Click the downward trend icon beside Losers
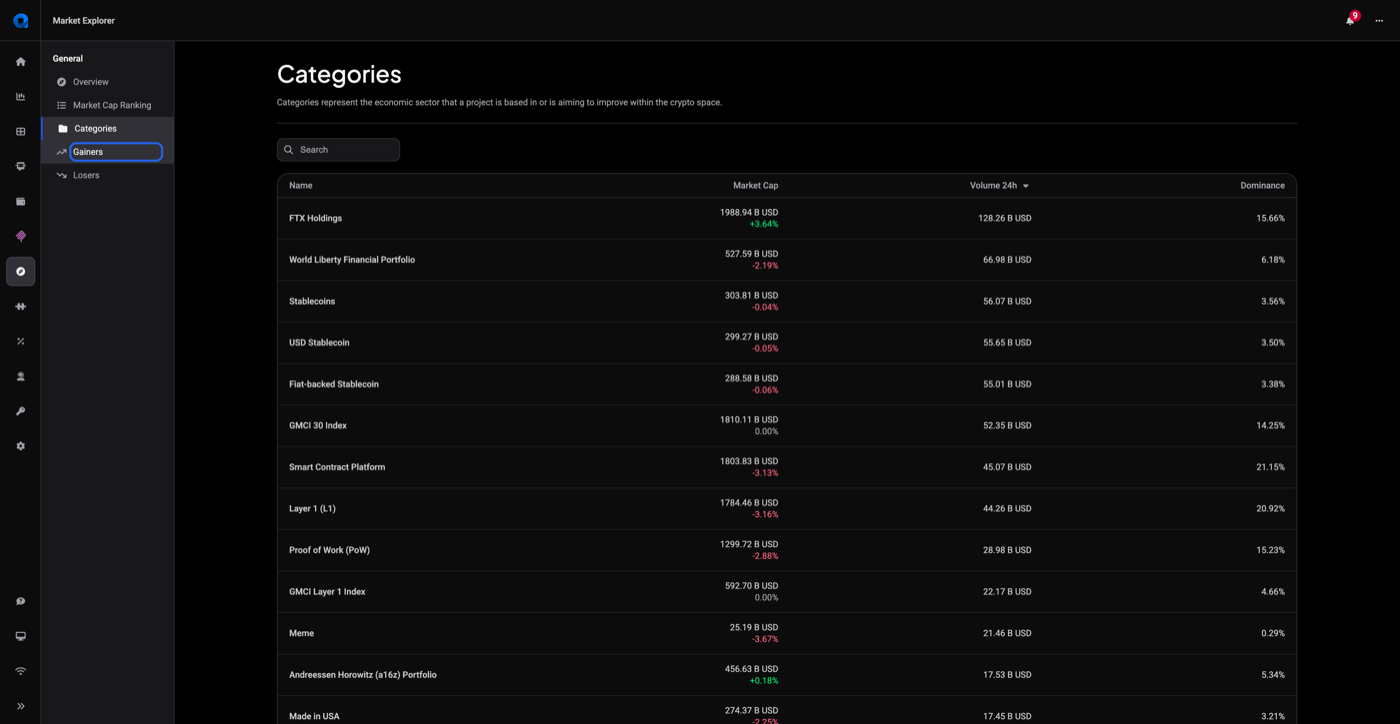 point(62,175)
